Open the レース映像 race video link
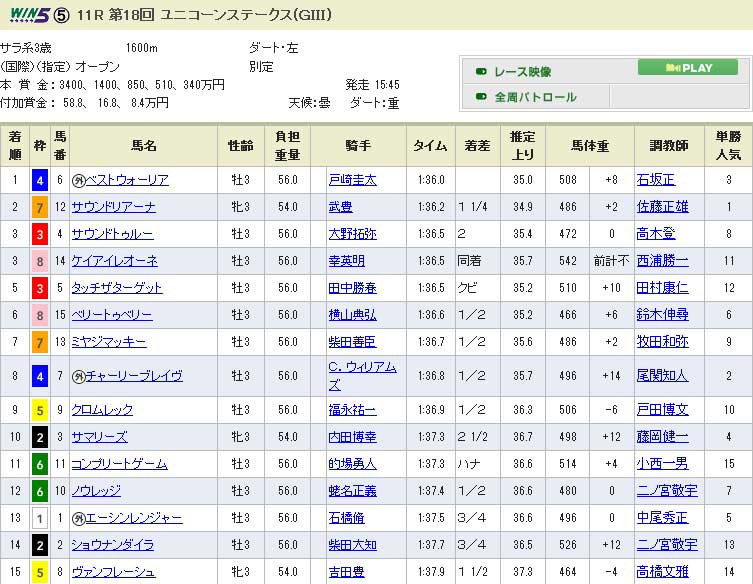This screenshot has width=753, height=584. click(522, 72)
